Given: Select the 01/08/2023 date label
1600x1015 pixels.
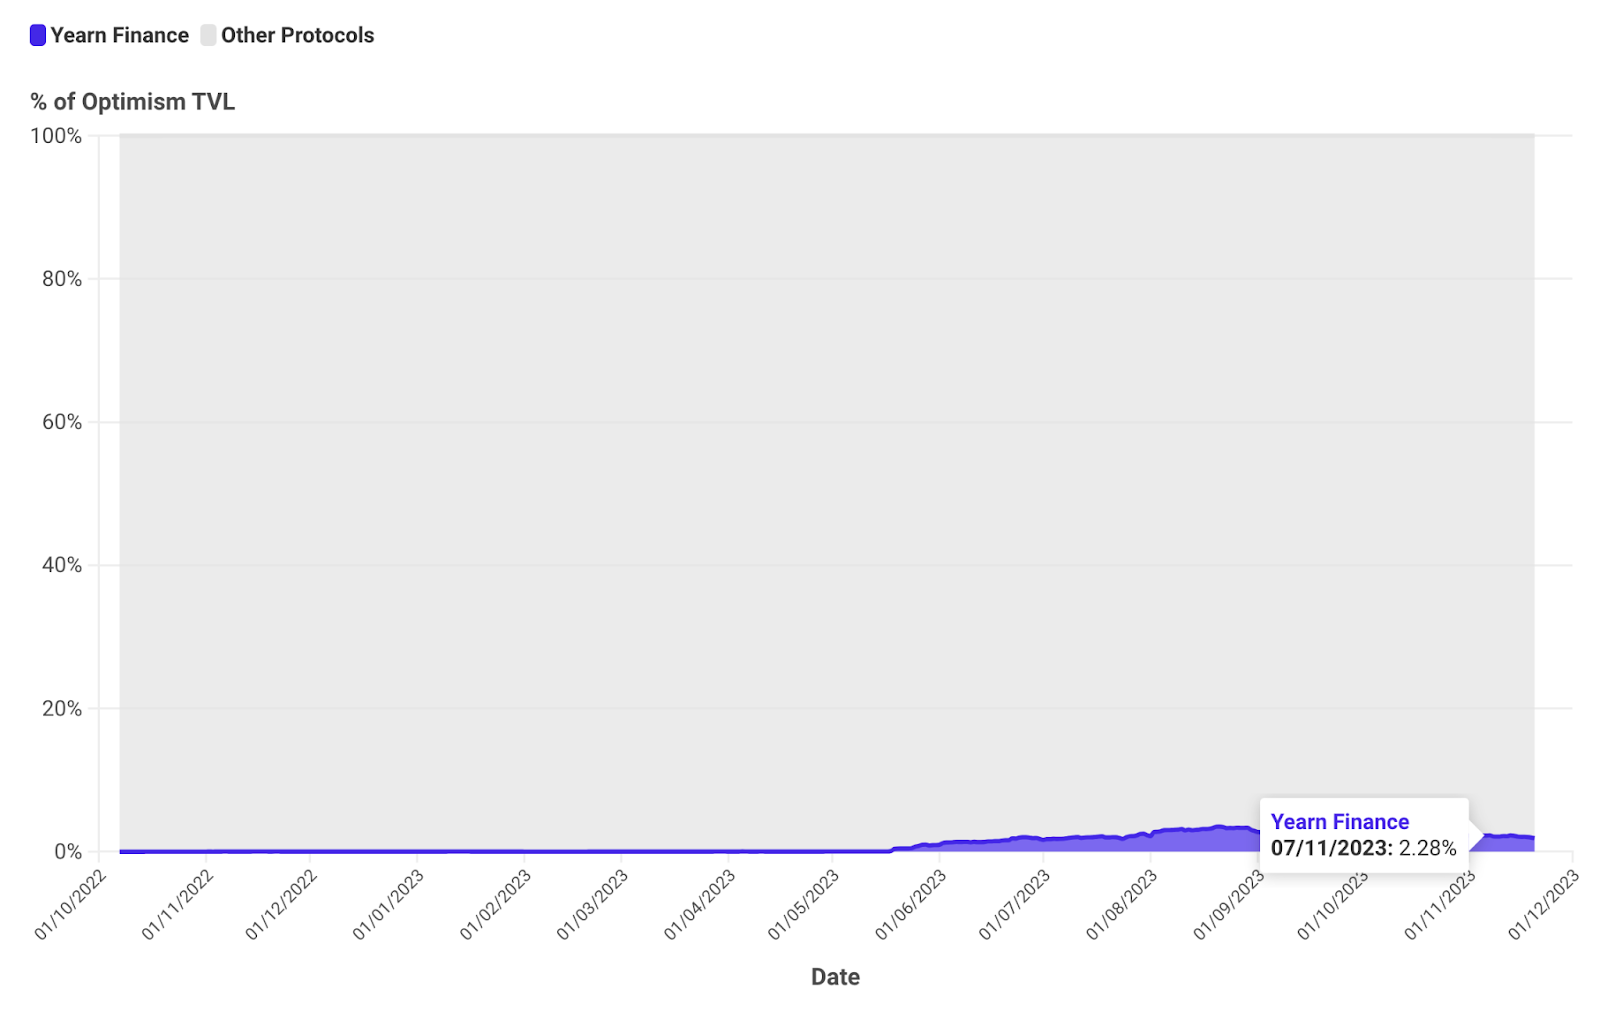Looking at the screenshot, I should [1121, 905].
